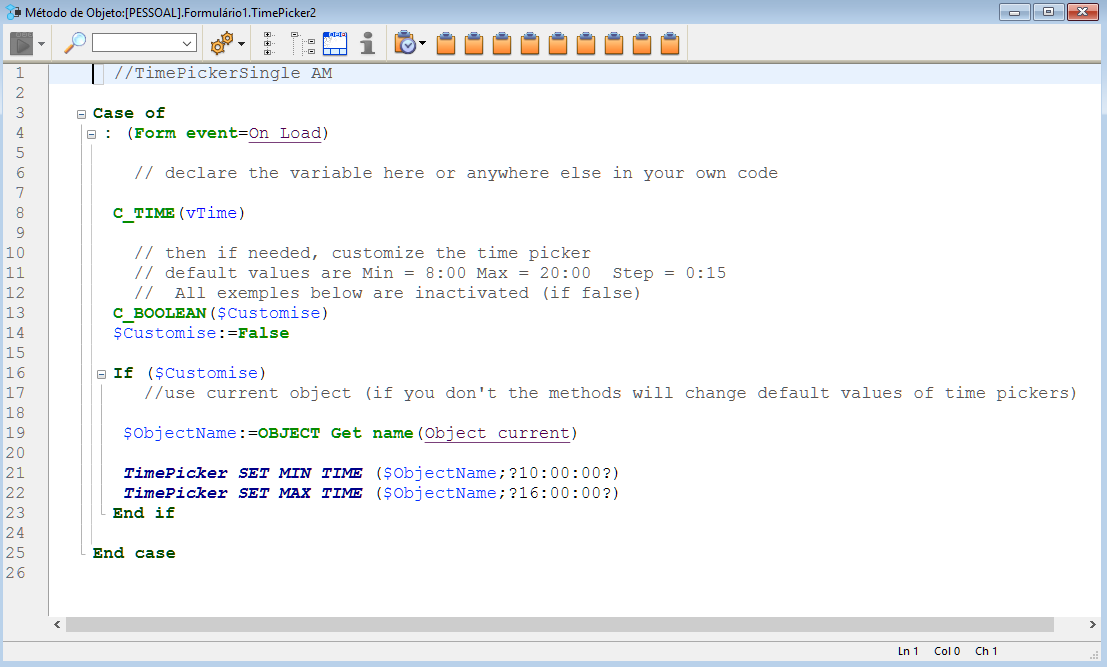Click the clipboard 8 icon in toolbar
The height and width of the screenshot is (667, 1107).
point(642,43)
